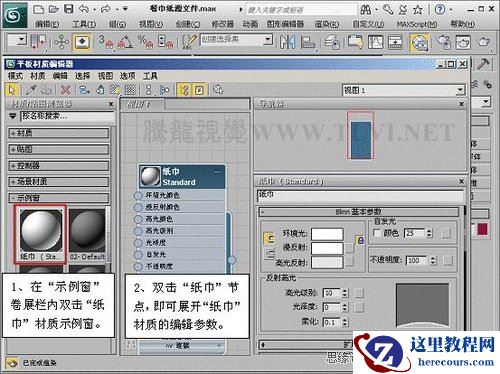500x374 pixels.
Task: Toggle 3D Snaps in main toolbar
Action: pyautogui.click(x=106, y=42)
